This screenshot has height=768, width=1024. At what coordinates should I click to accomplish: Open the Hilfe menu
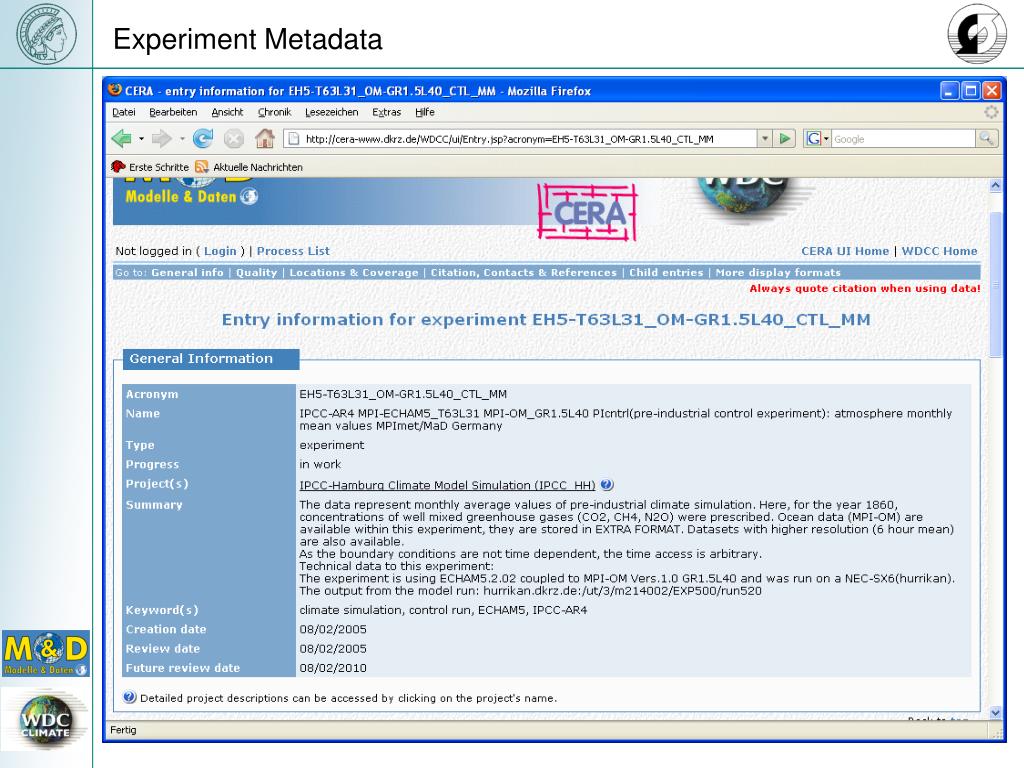[425, 112]
